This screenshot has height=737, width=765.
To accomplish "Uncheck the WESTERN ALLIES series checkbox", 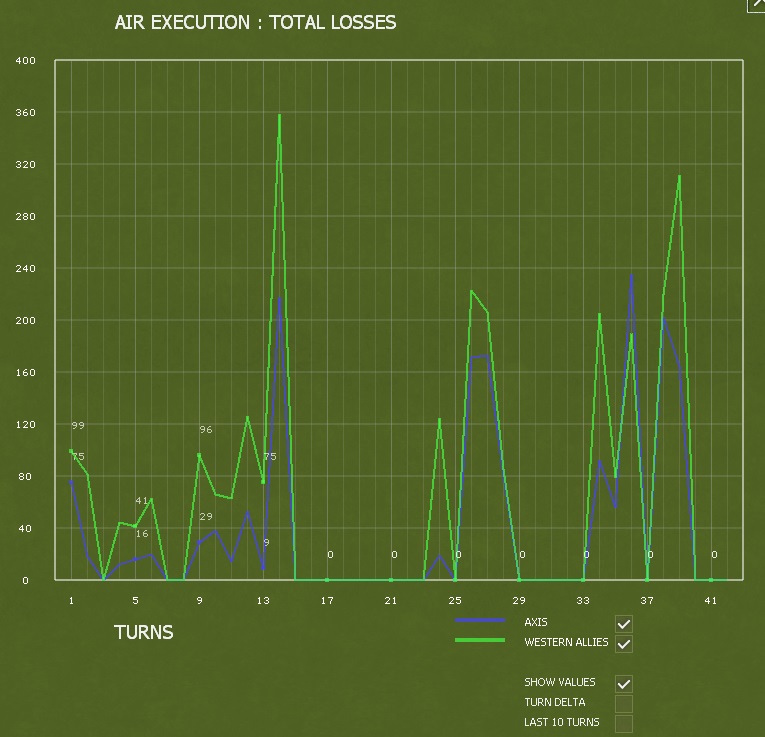I will pyautogui.click(x=624, y=644).
